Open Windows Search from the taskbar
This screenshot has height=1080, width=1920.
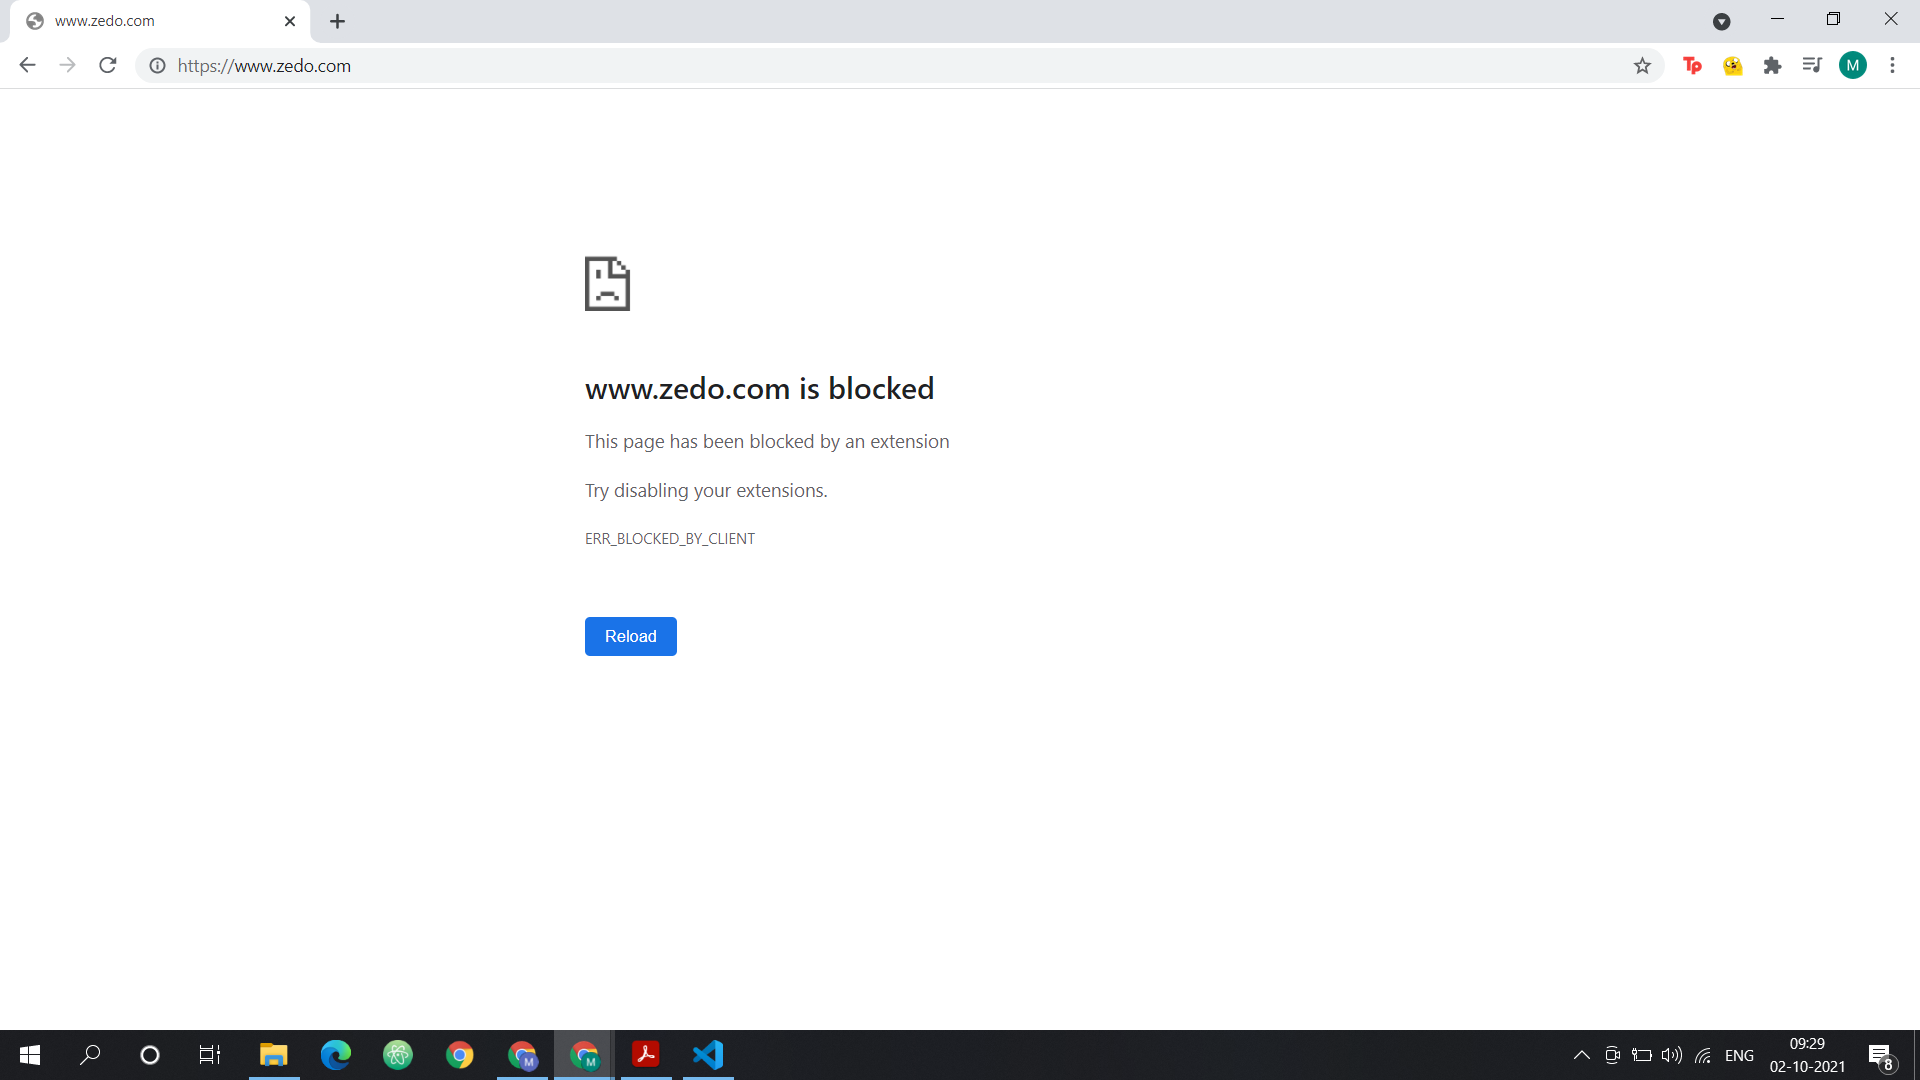click(89, 1055)
